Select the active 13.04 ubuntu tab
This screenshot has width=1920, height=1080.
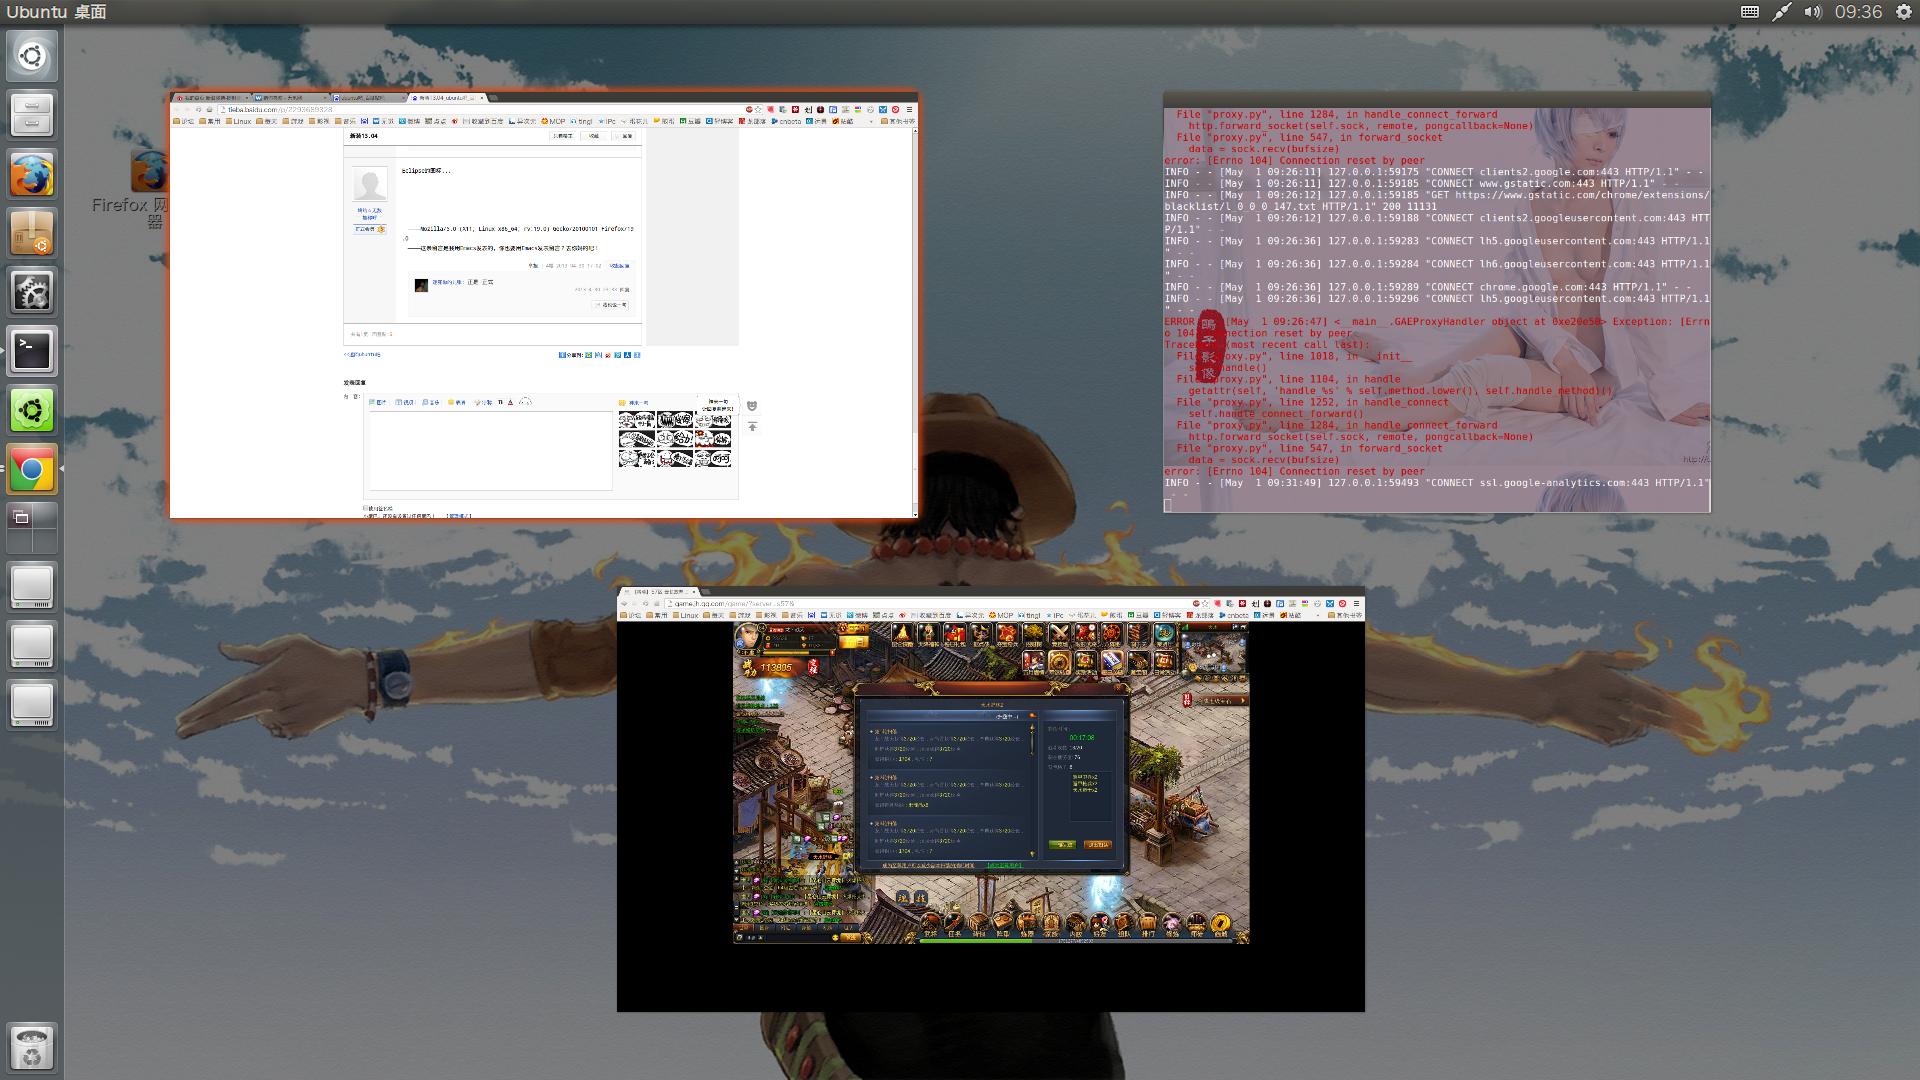446,98
